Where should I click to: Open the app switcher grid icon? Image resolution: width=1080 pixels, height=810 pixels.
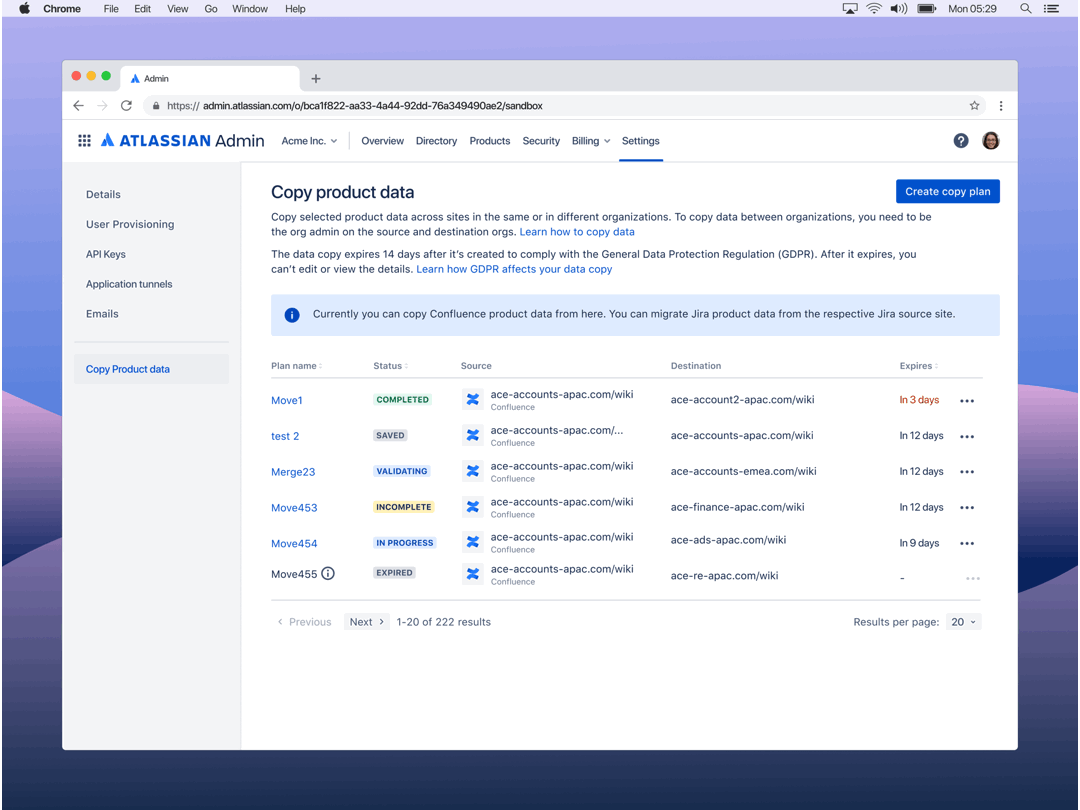pyautogui.click(x=84, y=141)
